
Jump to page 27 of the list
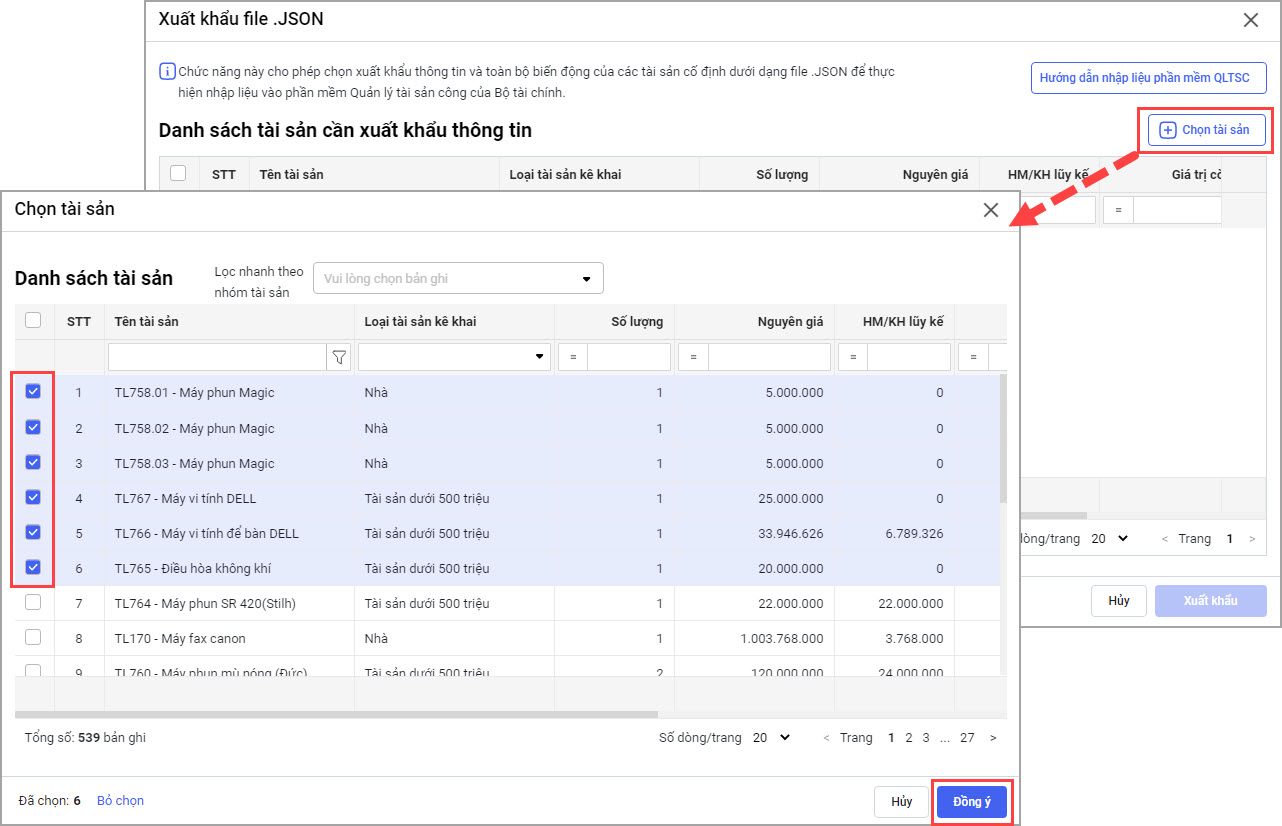(x=966, y=738)
